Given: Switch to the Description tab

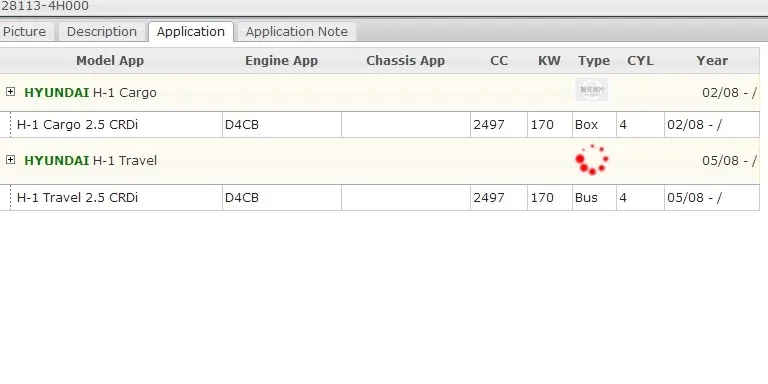Looking at the screenshot, I should pos(101,32).
